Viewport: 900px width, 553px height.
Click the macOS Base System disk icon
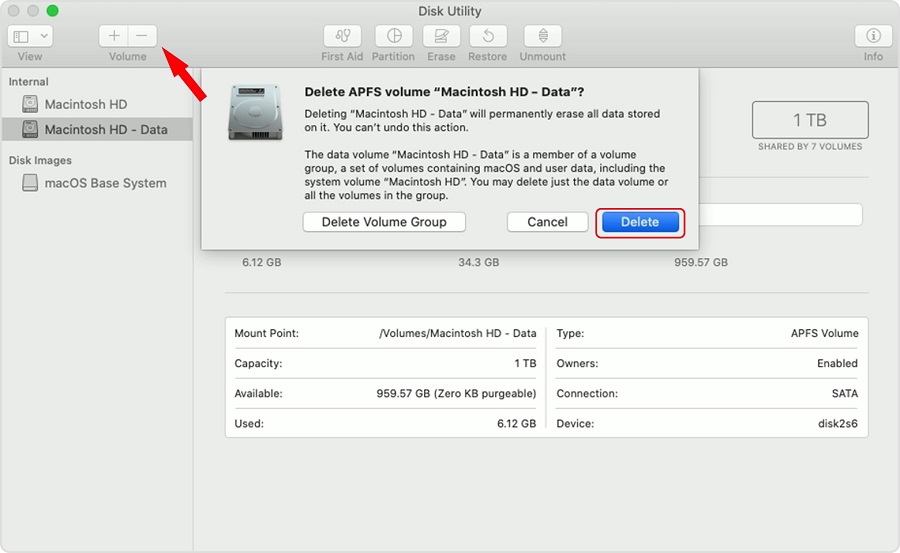coord(30,183)
